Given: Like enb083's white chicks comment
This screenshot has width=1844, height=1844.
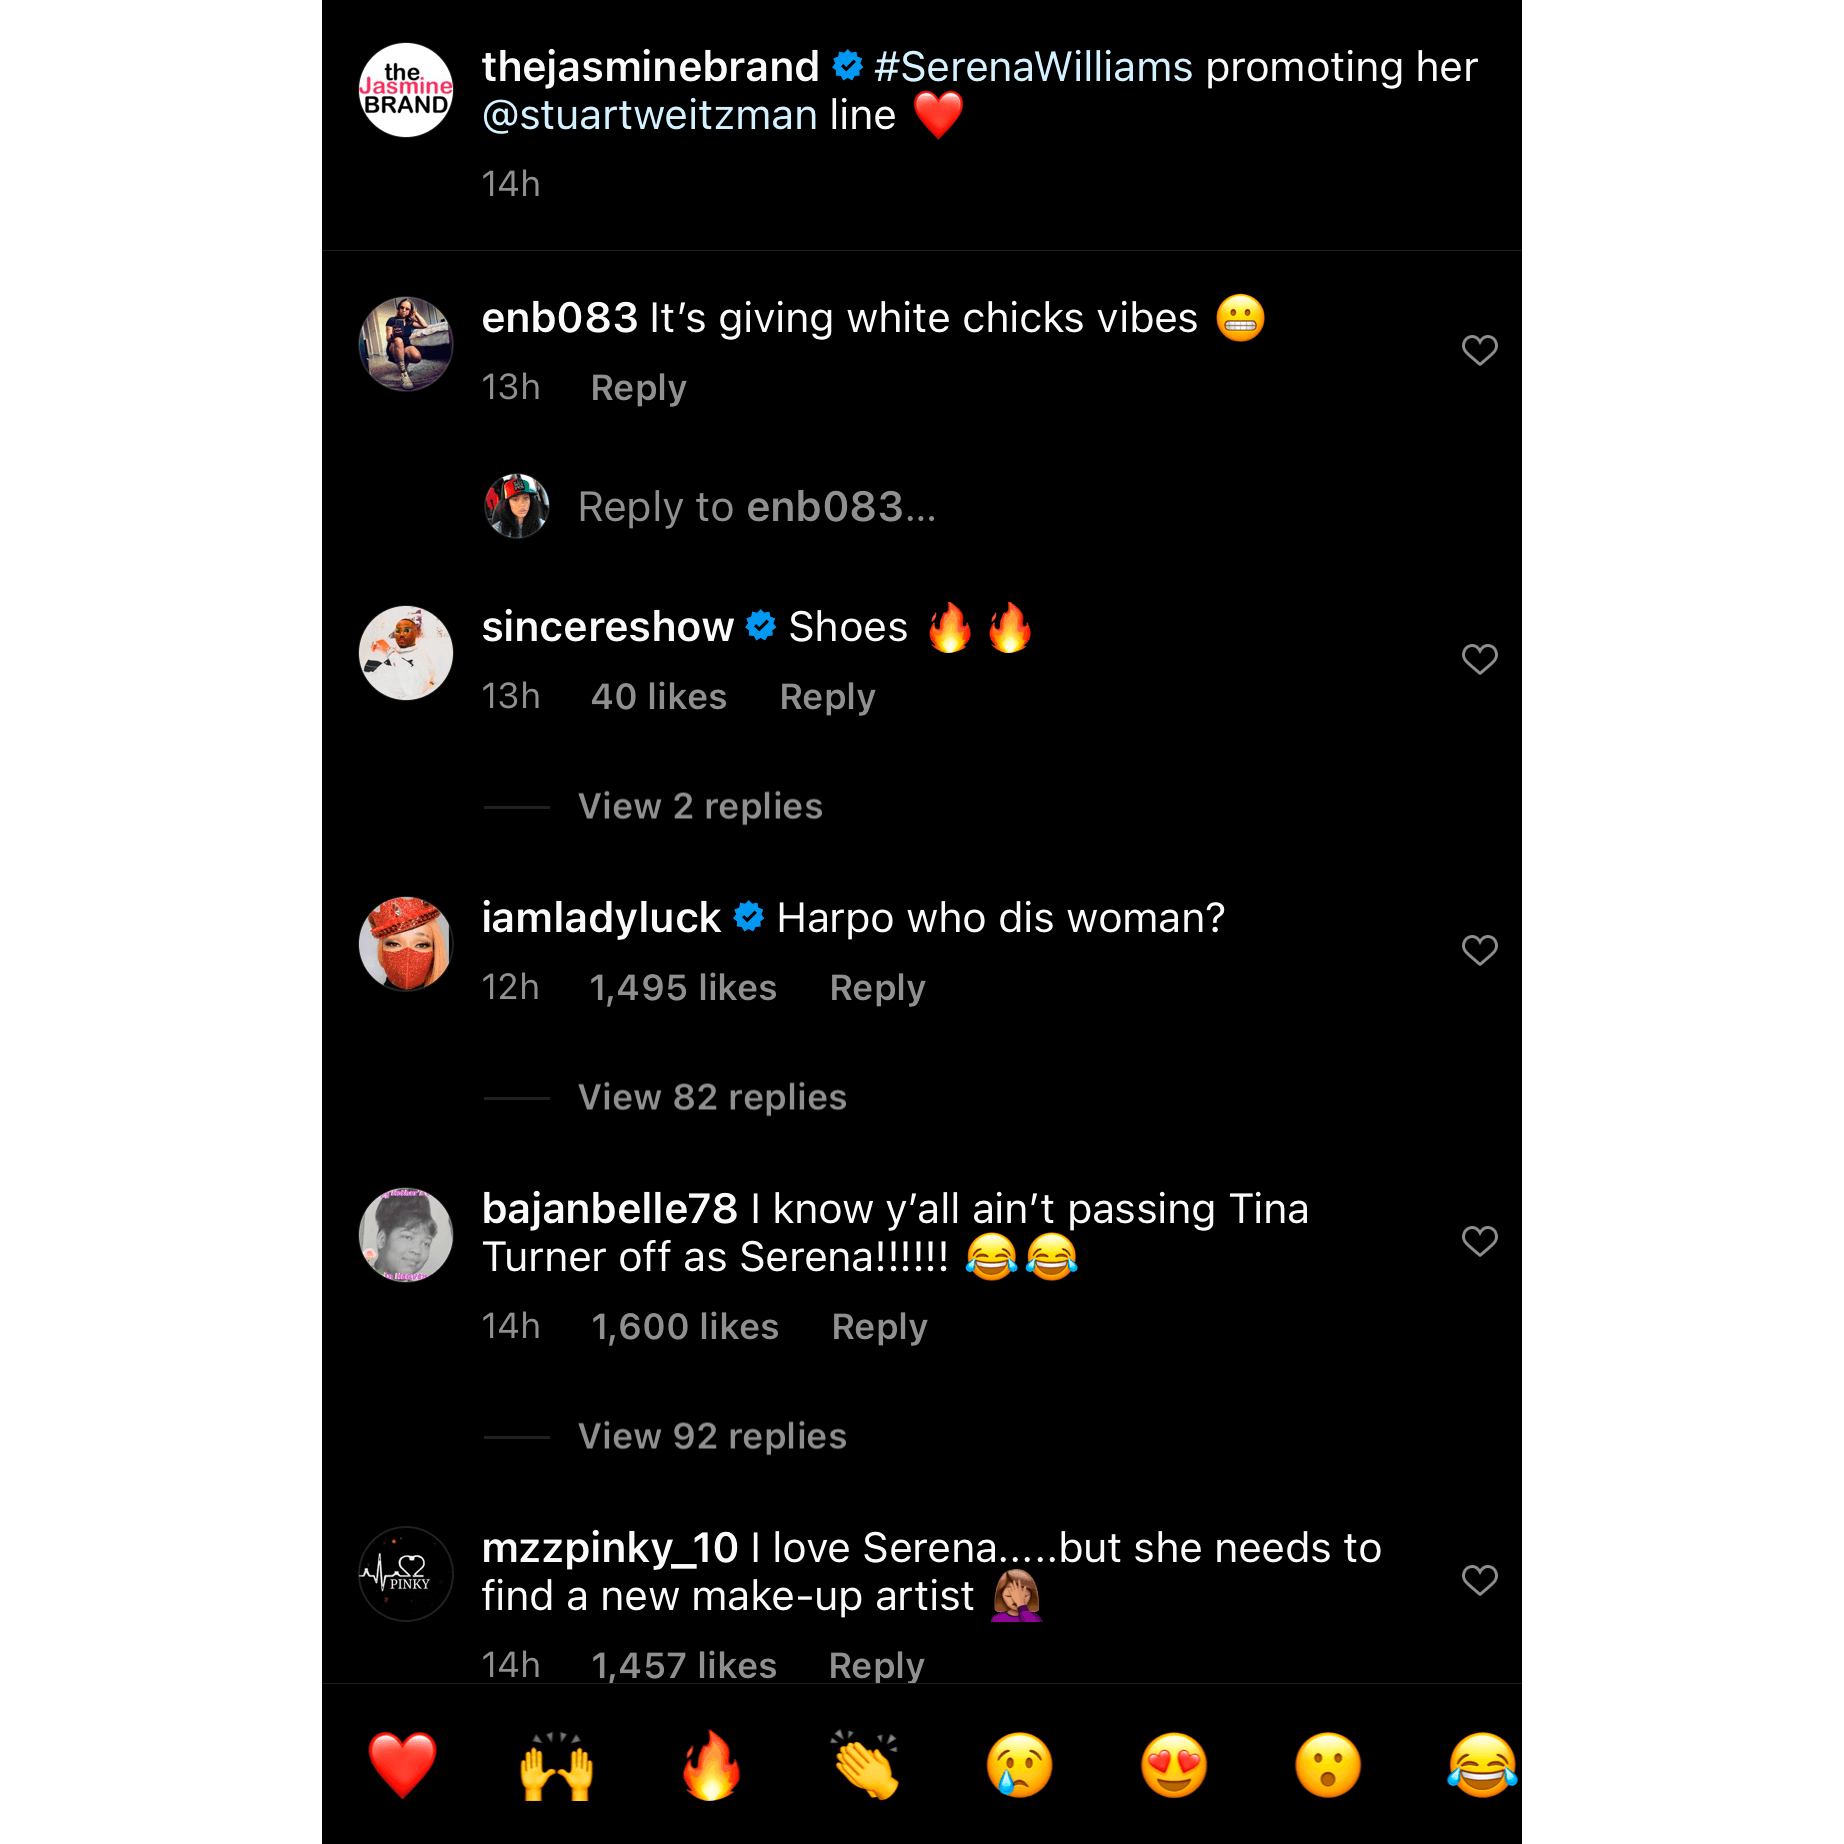Looking at the screenshot, I should [1479, 350].
